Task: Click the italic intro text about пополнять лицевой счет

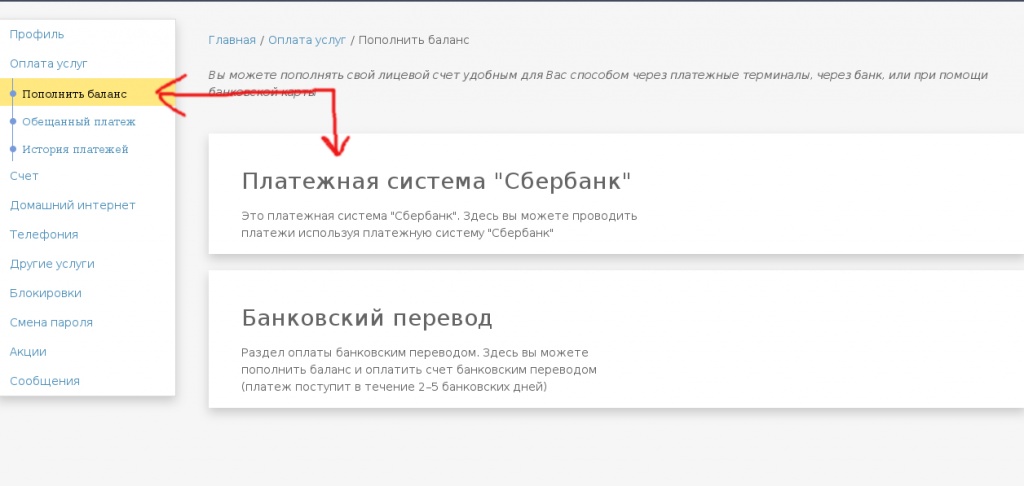Action: (x=598, y=83)
